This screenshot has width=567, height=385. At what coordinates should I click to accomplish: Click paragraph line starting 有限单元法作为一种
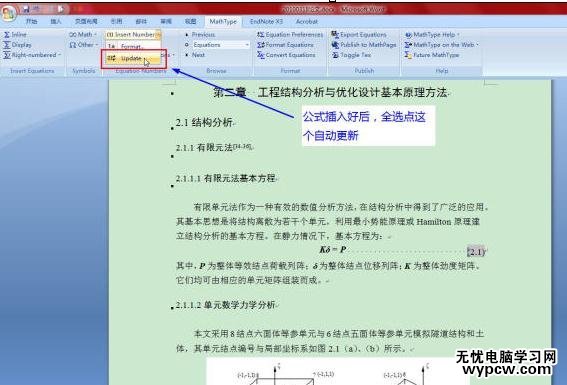pyautogui.click(x=342, y=207)
